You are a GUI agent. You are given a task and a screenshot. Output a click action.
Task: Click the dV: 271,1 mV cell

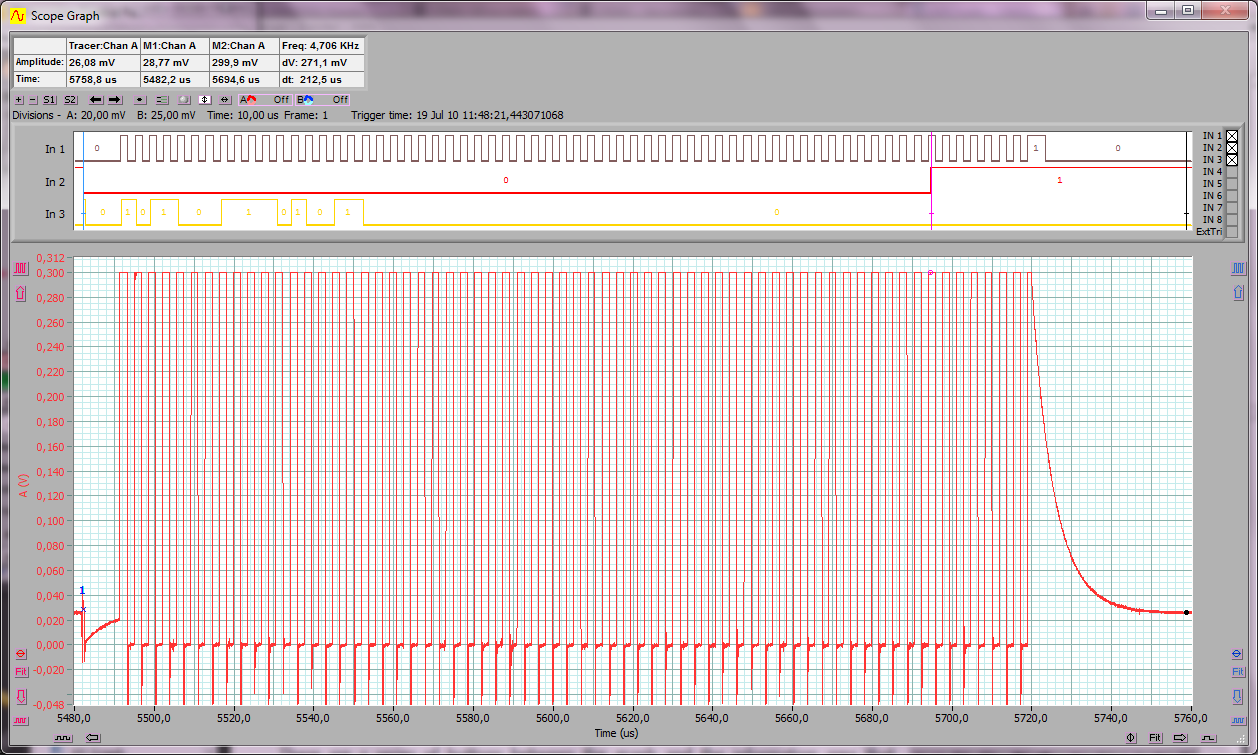pos(321,62)
